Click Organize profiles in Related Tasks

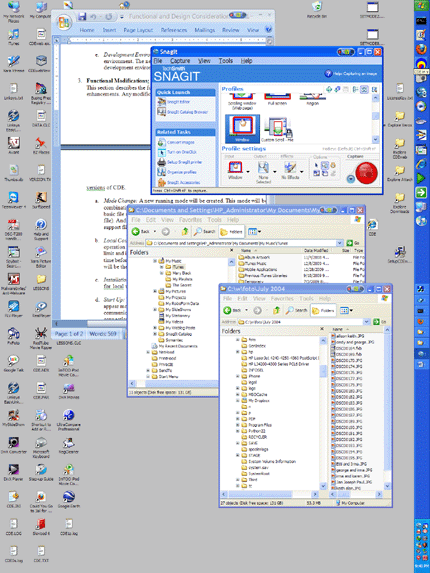[182, 172]
